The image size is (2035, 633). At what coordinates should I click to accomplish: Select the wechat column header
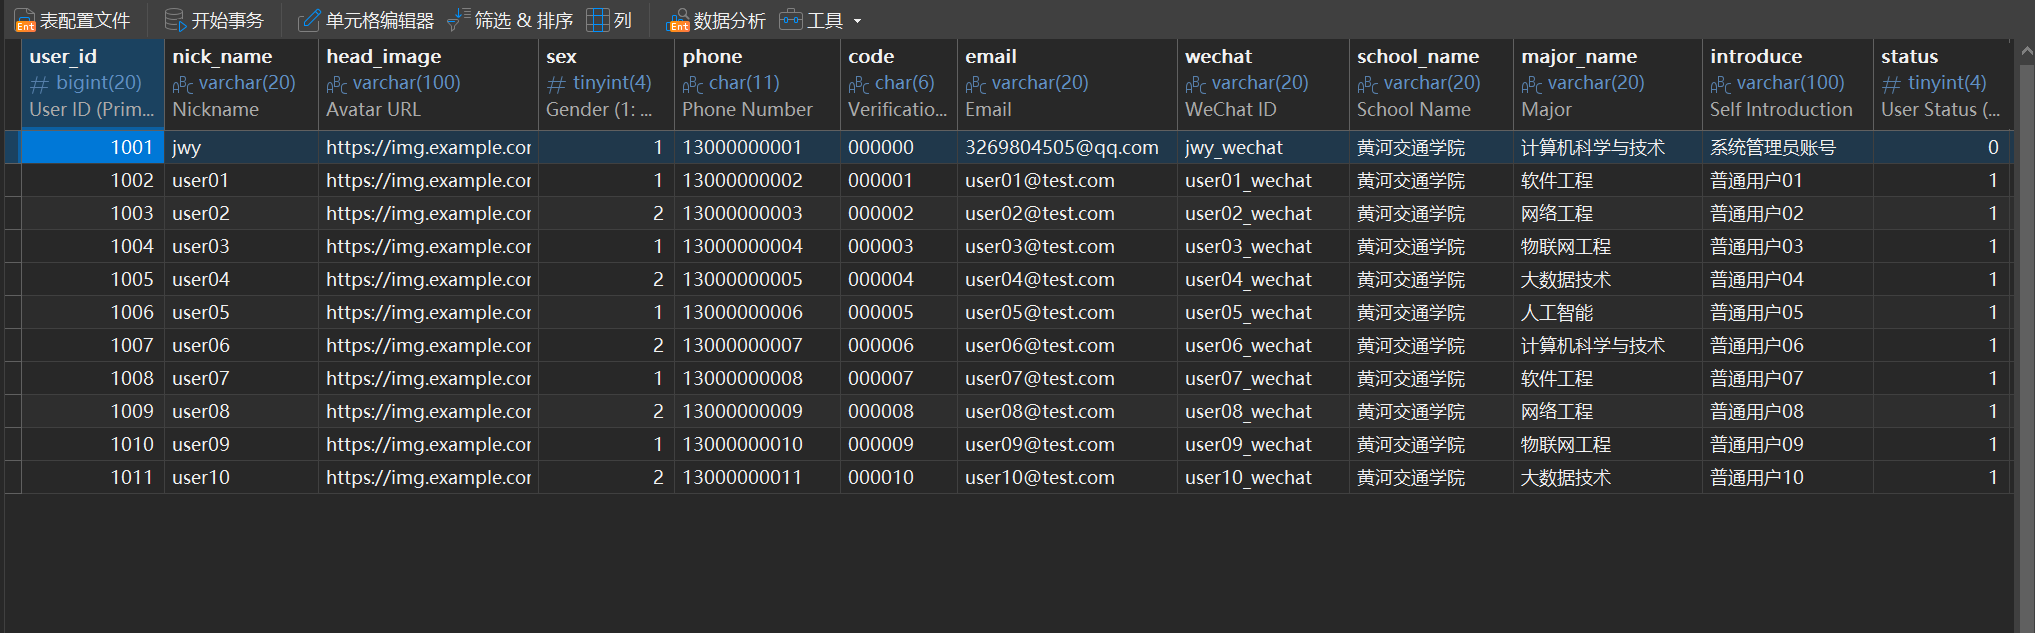tap(1263, 84)
